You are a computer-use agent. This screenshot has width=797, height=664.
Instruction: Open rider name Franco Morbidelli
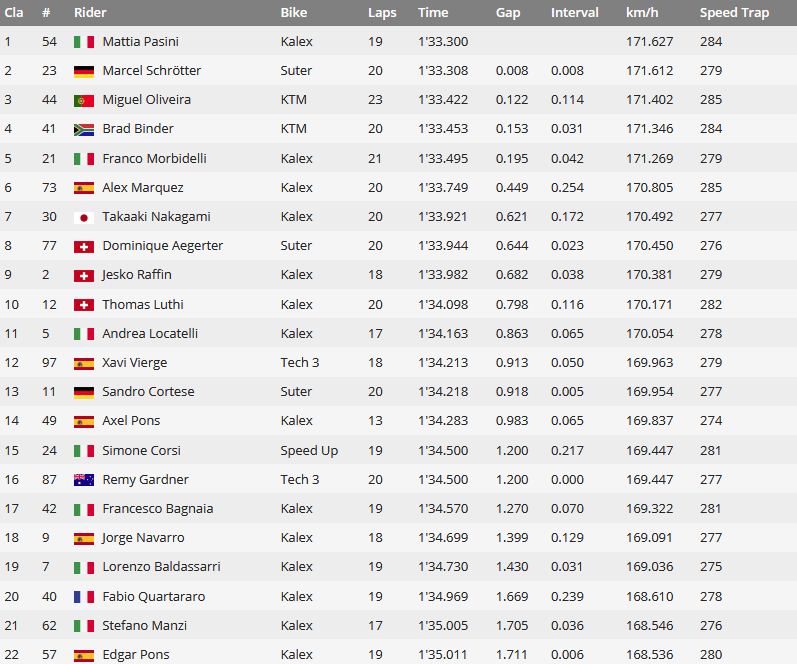pos(155,159)
